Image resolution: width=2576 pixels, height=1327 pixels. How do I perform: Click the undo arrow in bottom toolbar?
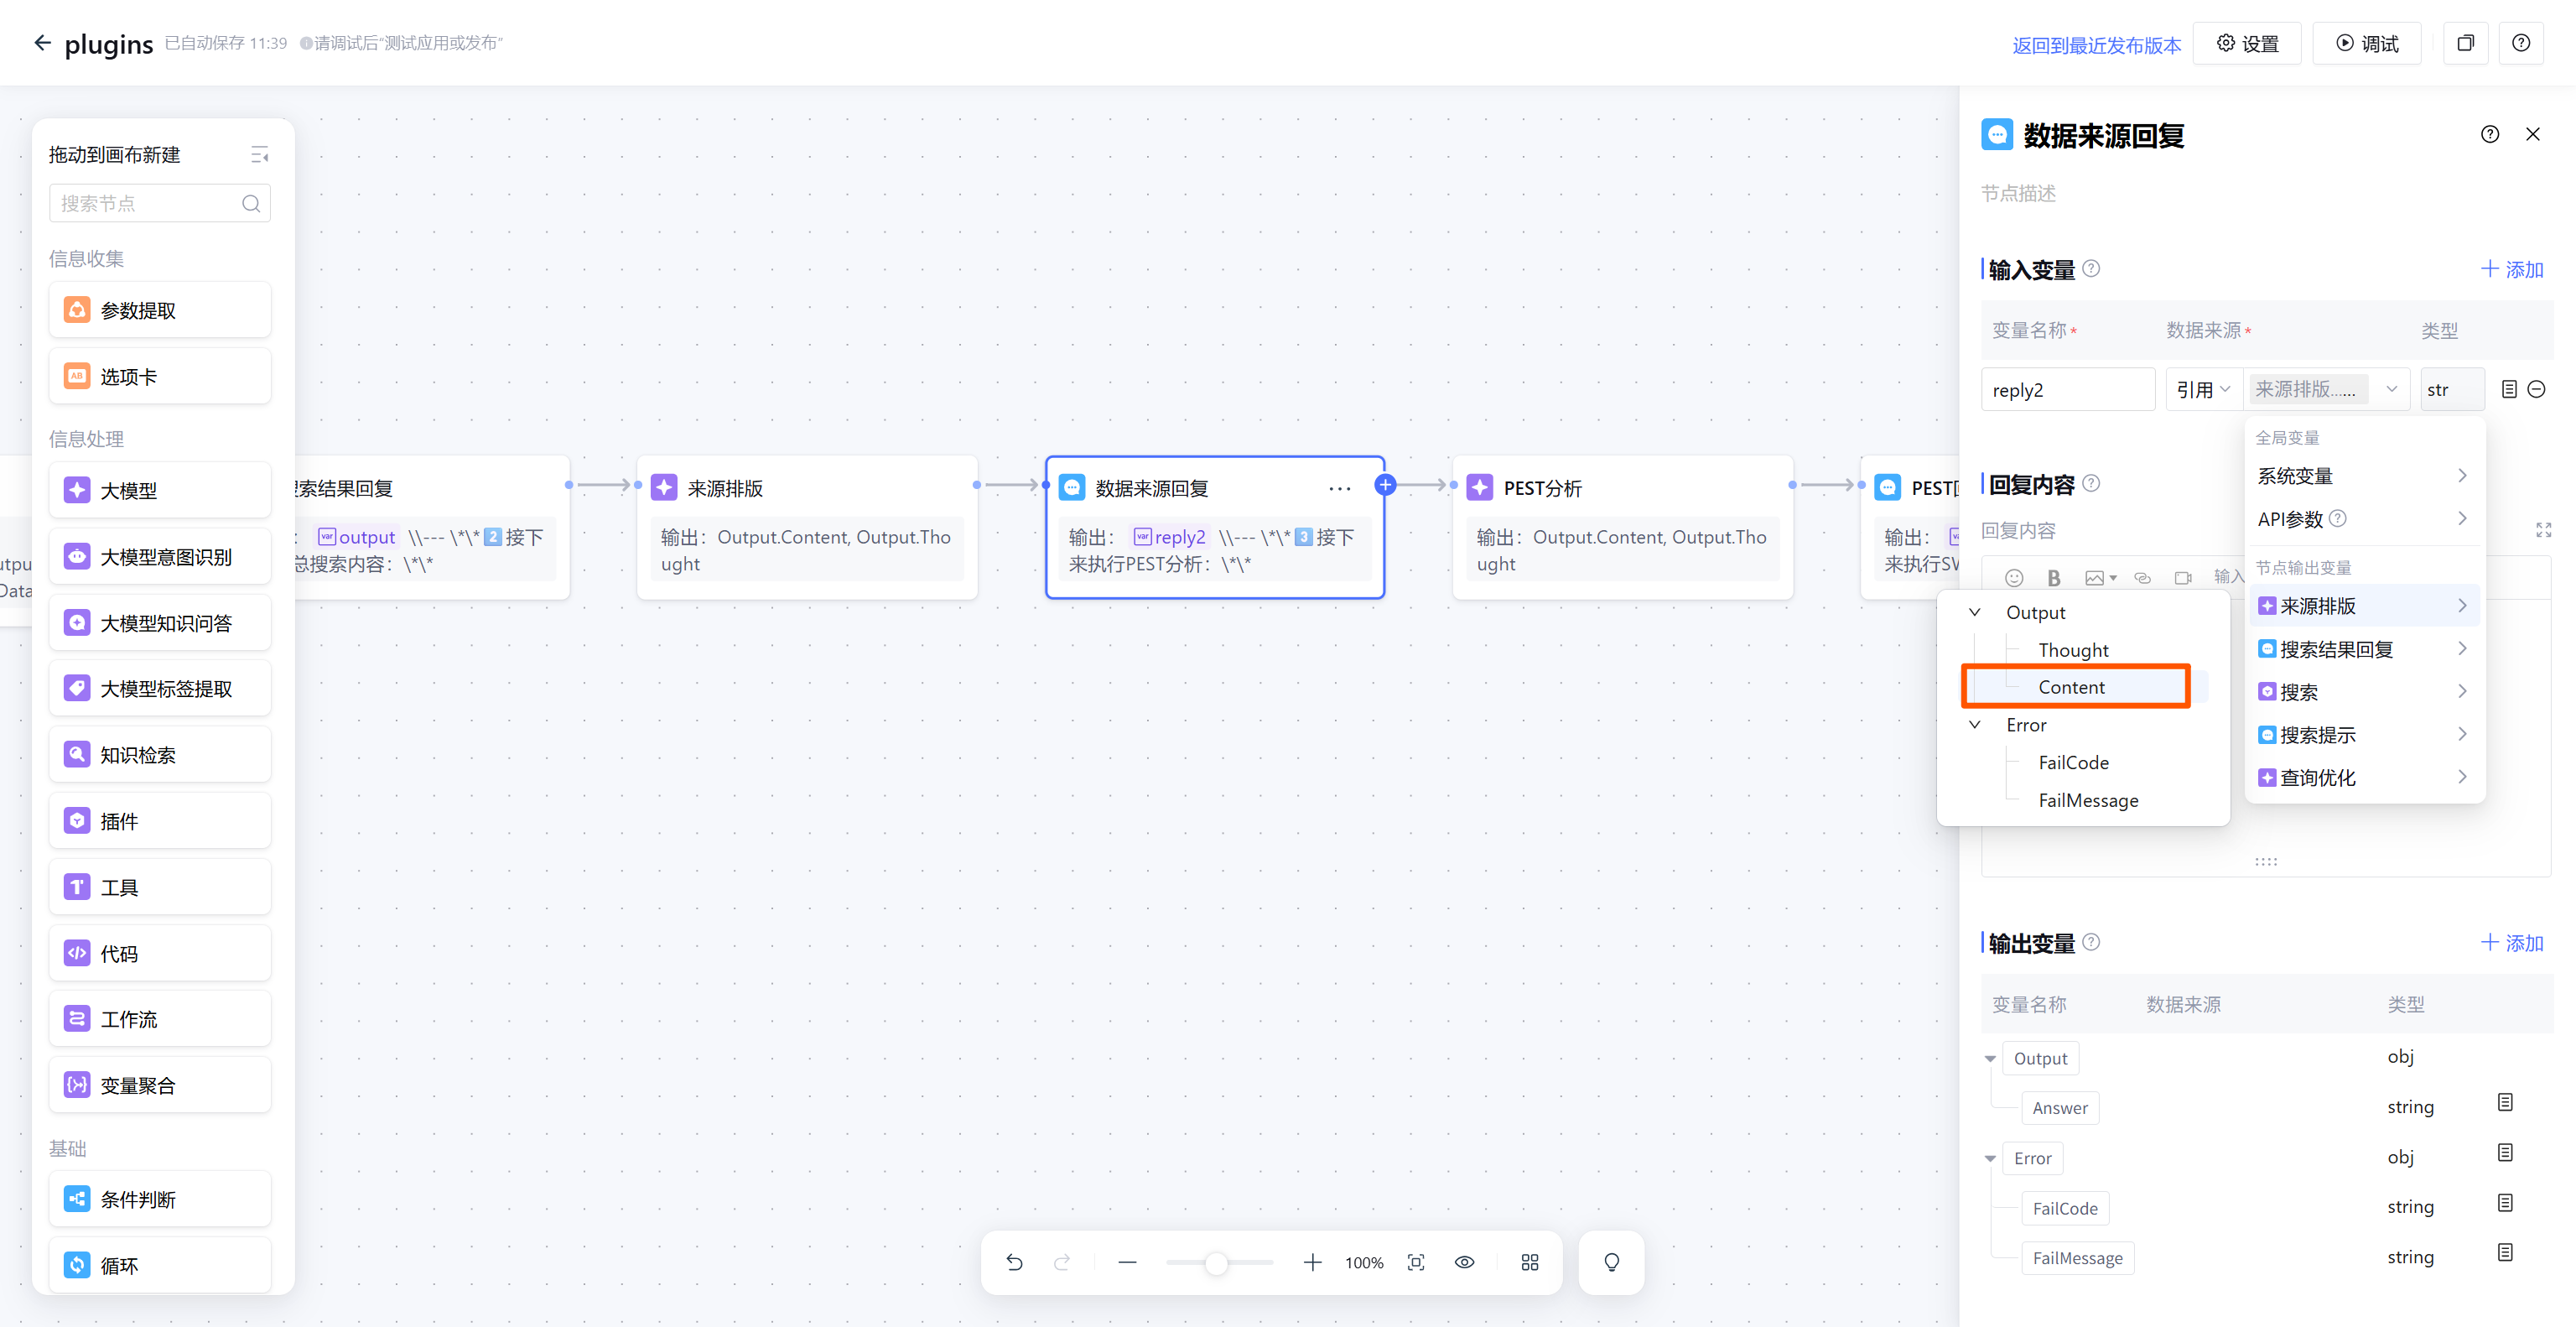pos(1014,1262)
